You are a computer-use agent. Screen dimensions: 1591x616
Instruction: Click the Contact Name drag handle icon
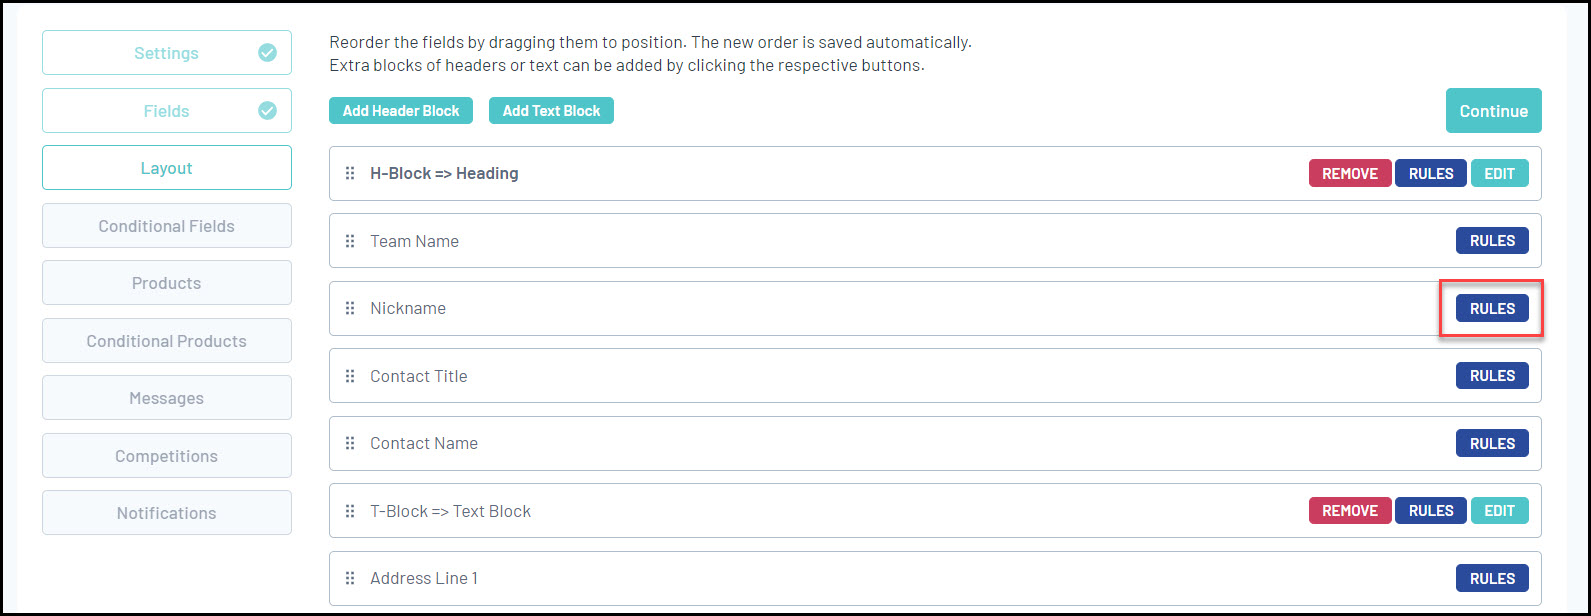(x=350, y=443)
